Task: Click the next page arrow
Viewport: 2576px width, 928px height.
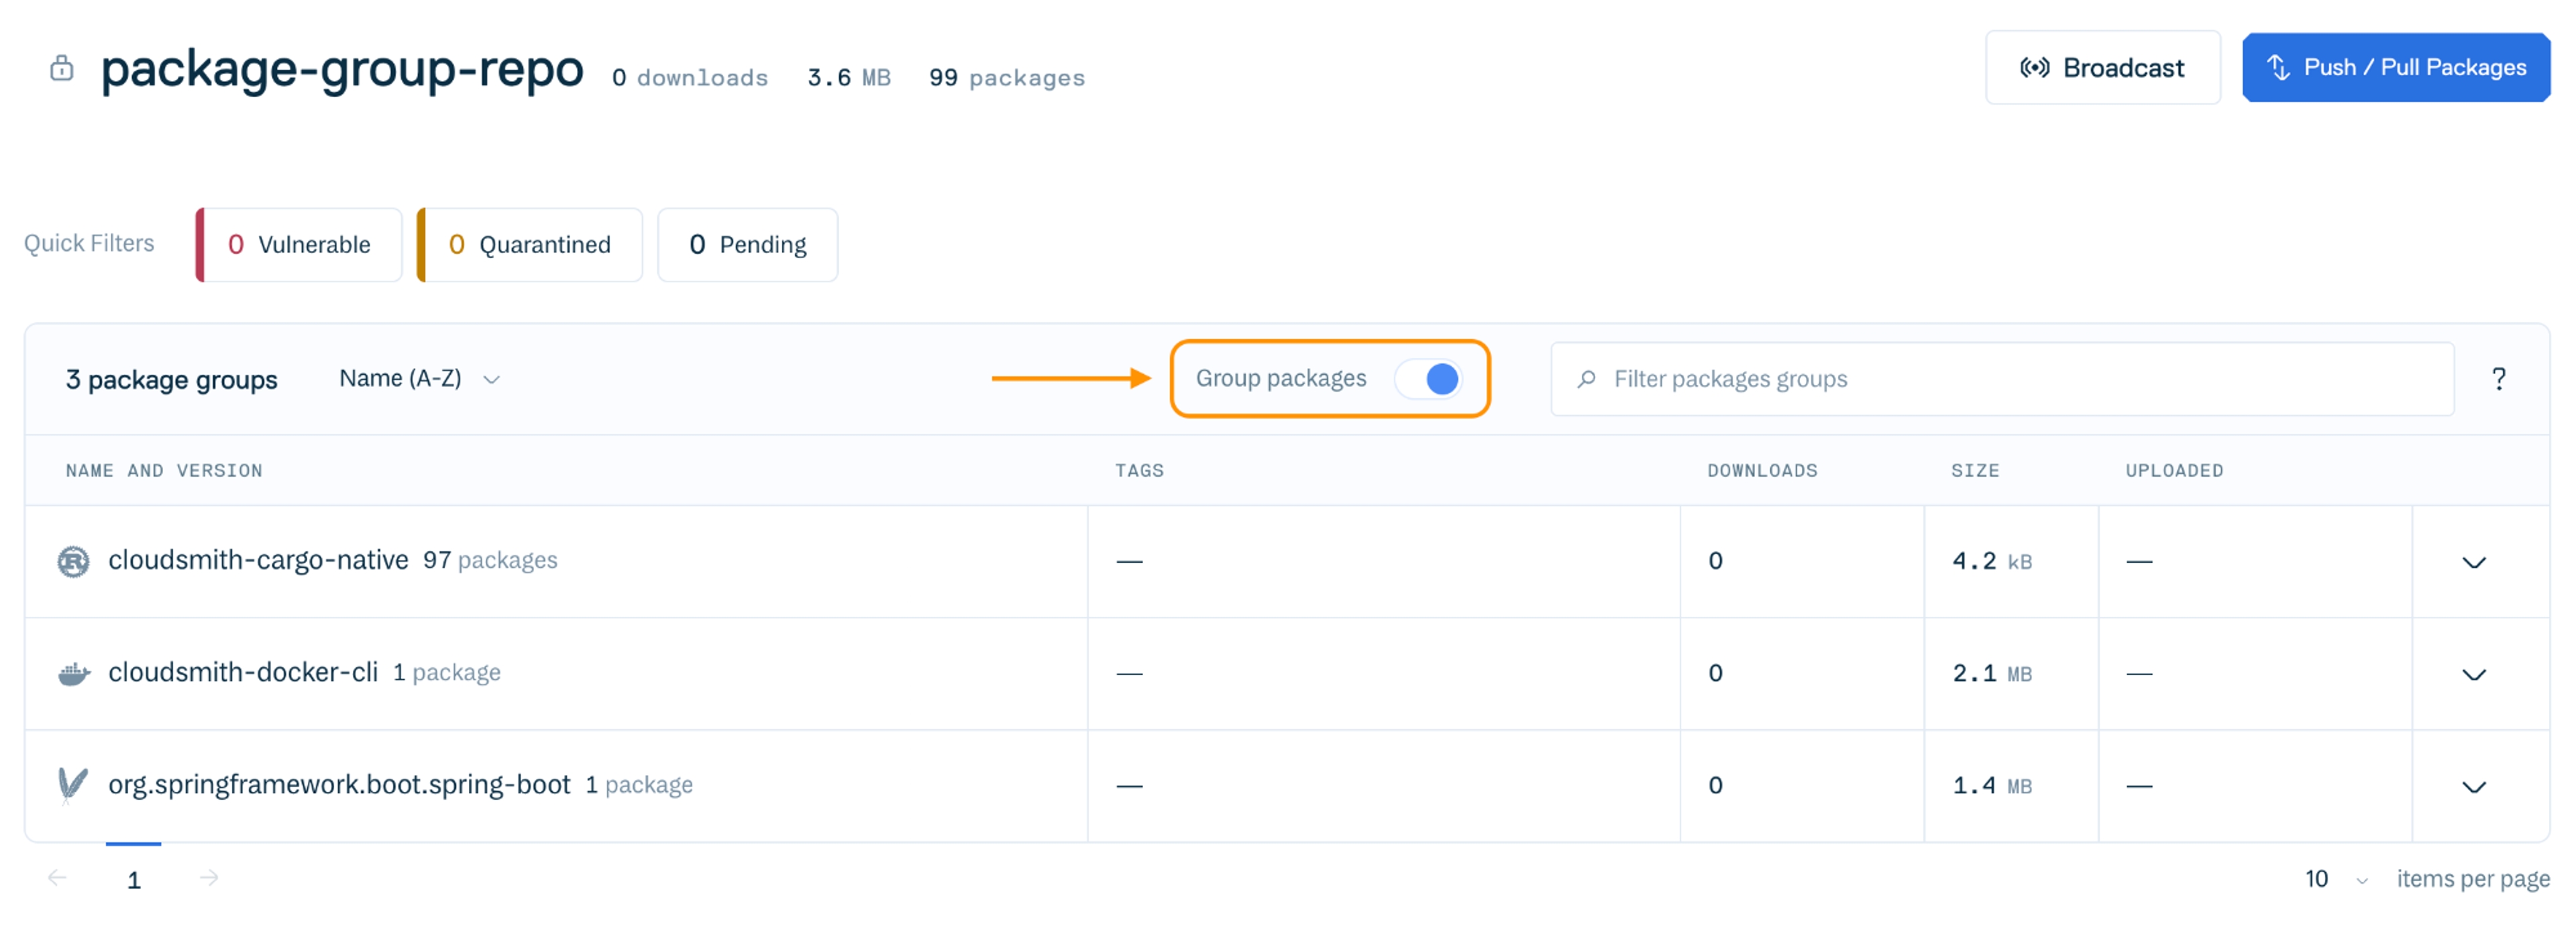Action: pos(209,878)
